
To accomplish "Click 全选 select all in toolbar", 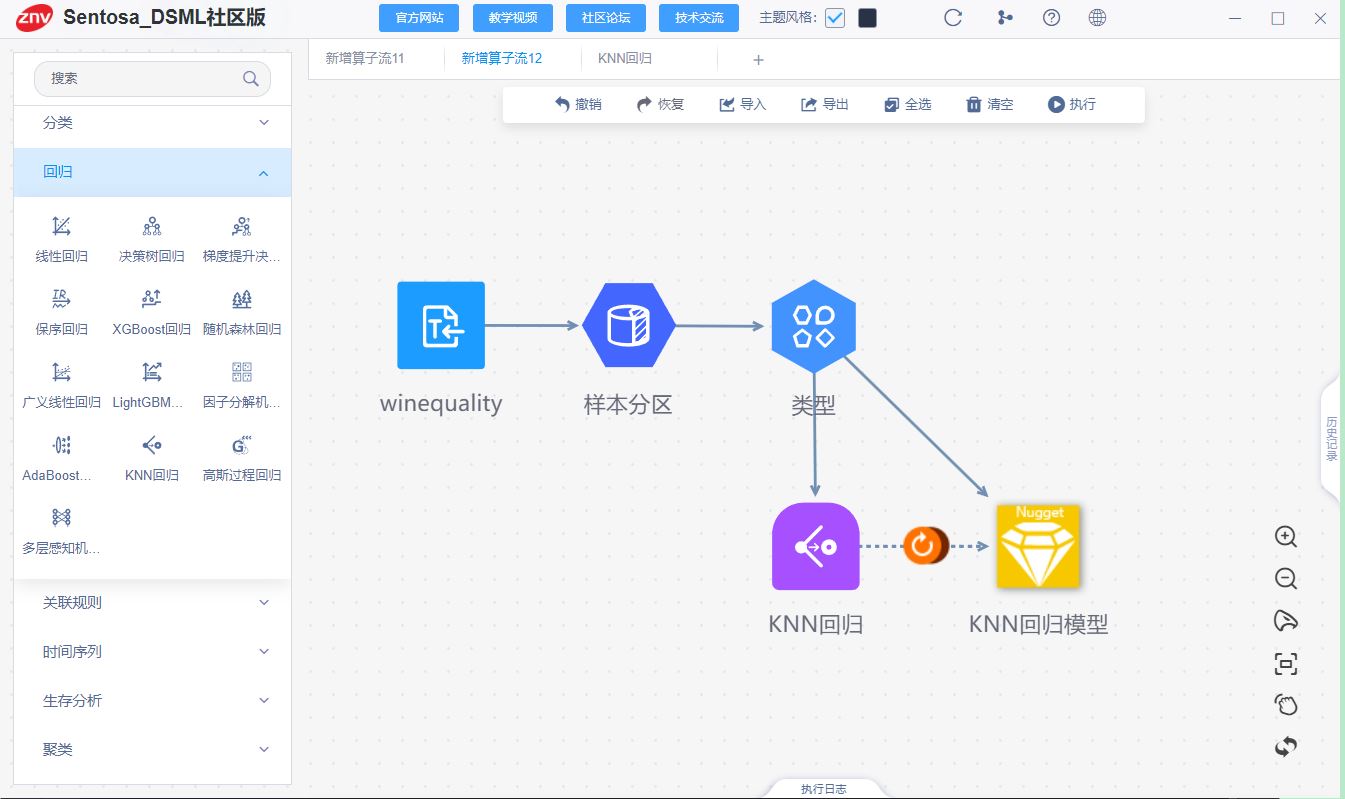I will click(x=907, y=104).
